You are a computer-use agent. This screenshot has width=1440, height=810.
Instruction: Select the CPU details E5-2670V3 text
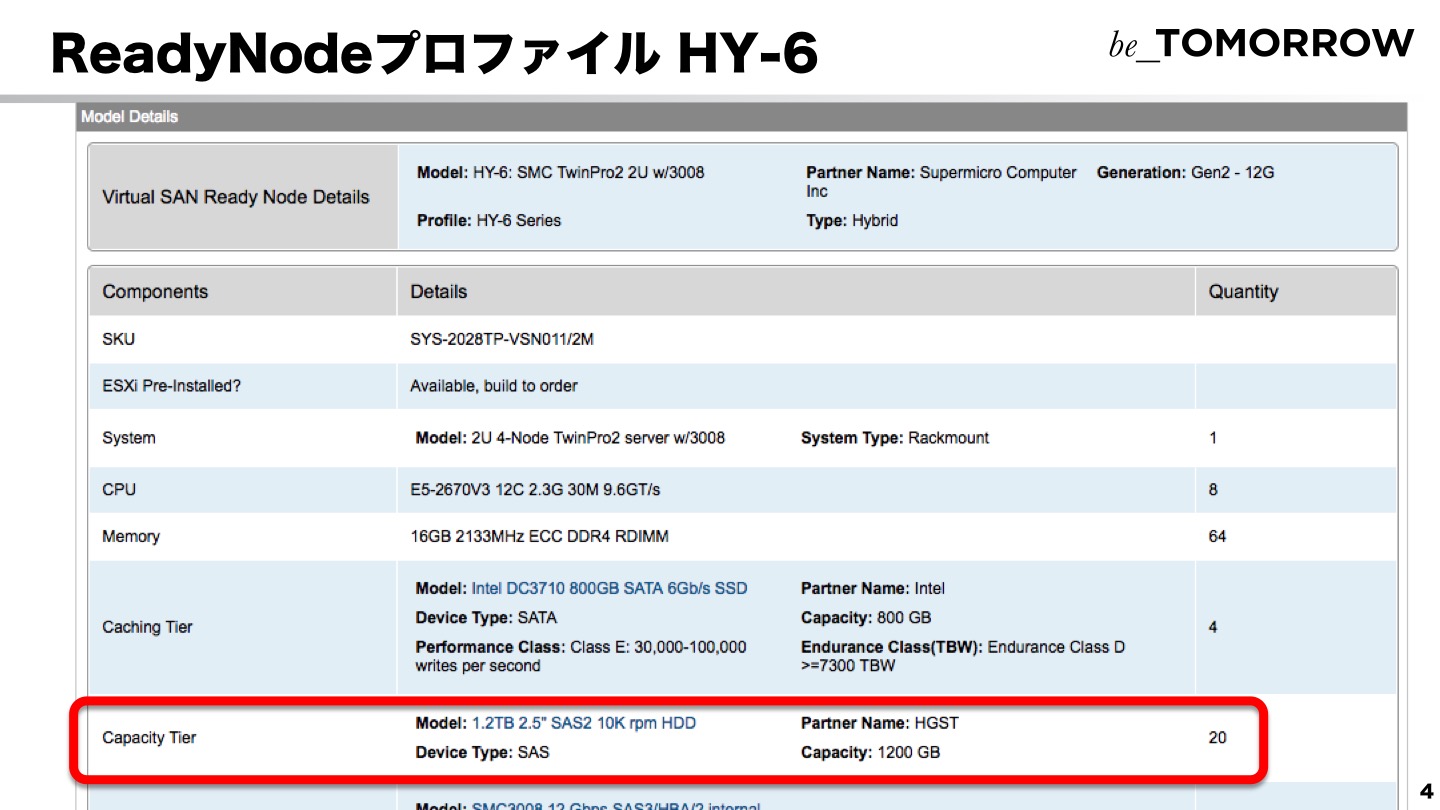(535, 490)
